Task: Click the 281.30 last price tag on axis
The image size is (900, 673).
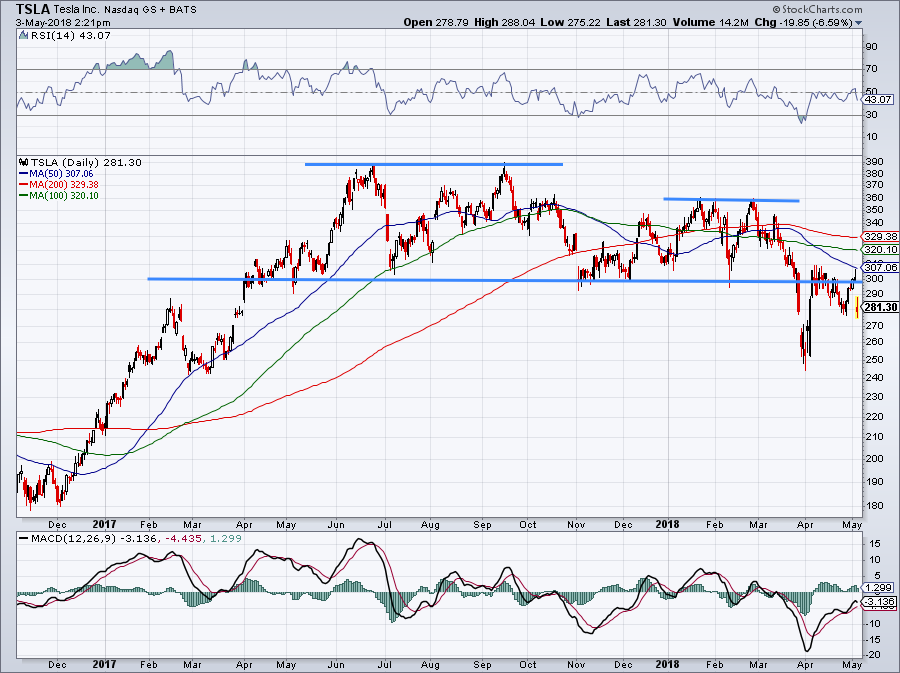Action: (880, 308)
